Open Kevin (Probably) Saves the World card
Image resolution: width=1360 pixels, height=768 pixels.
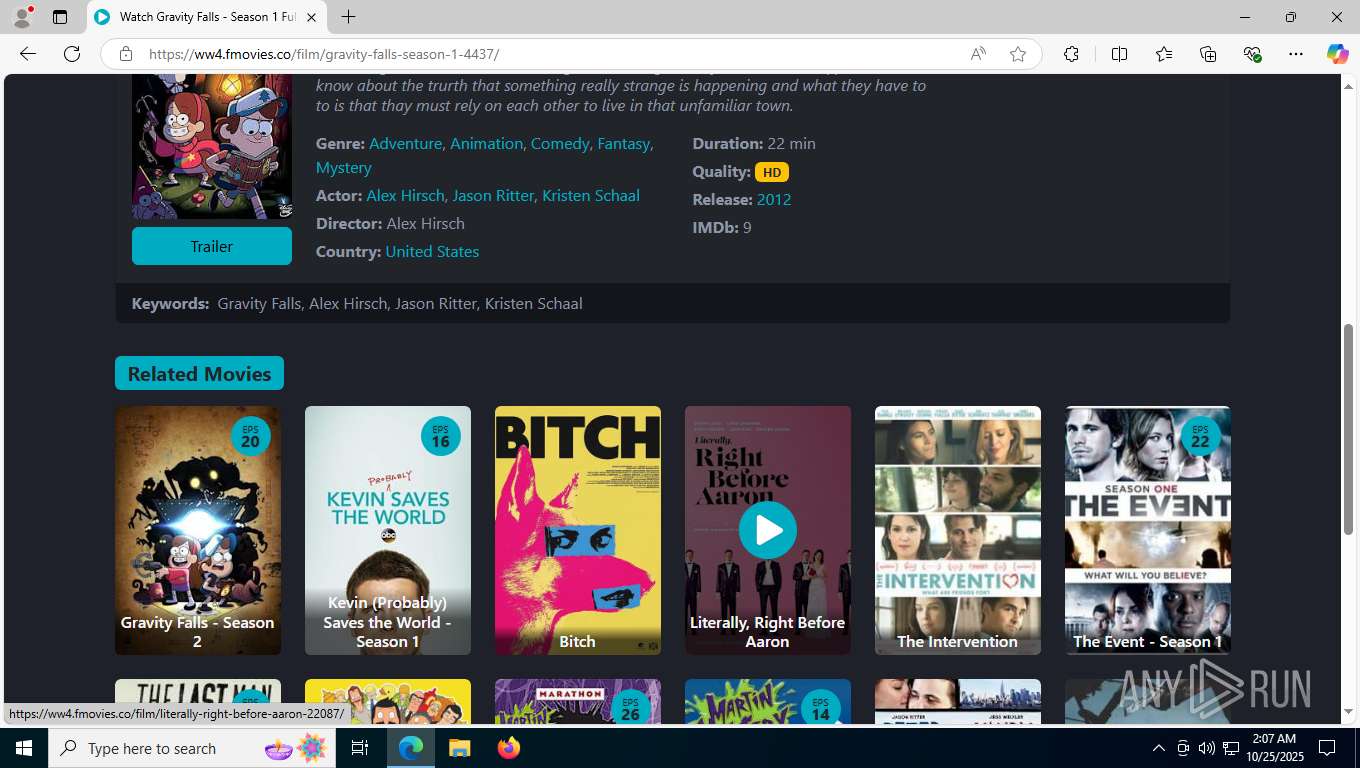pyautogui.click(x=388, y=530)
